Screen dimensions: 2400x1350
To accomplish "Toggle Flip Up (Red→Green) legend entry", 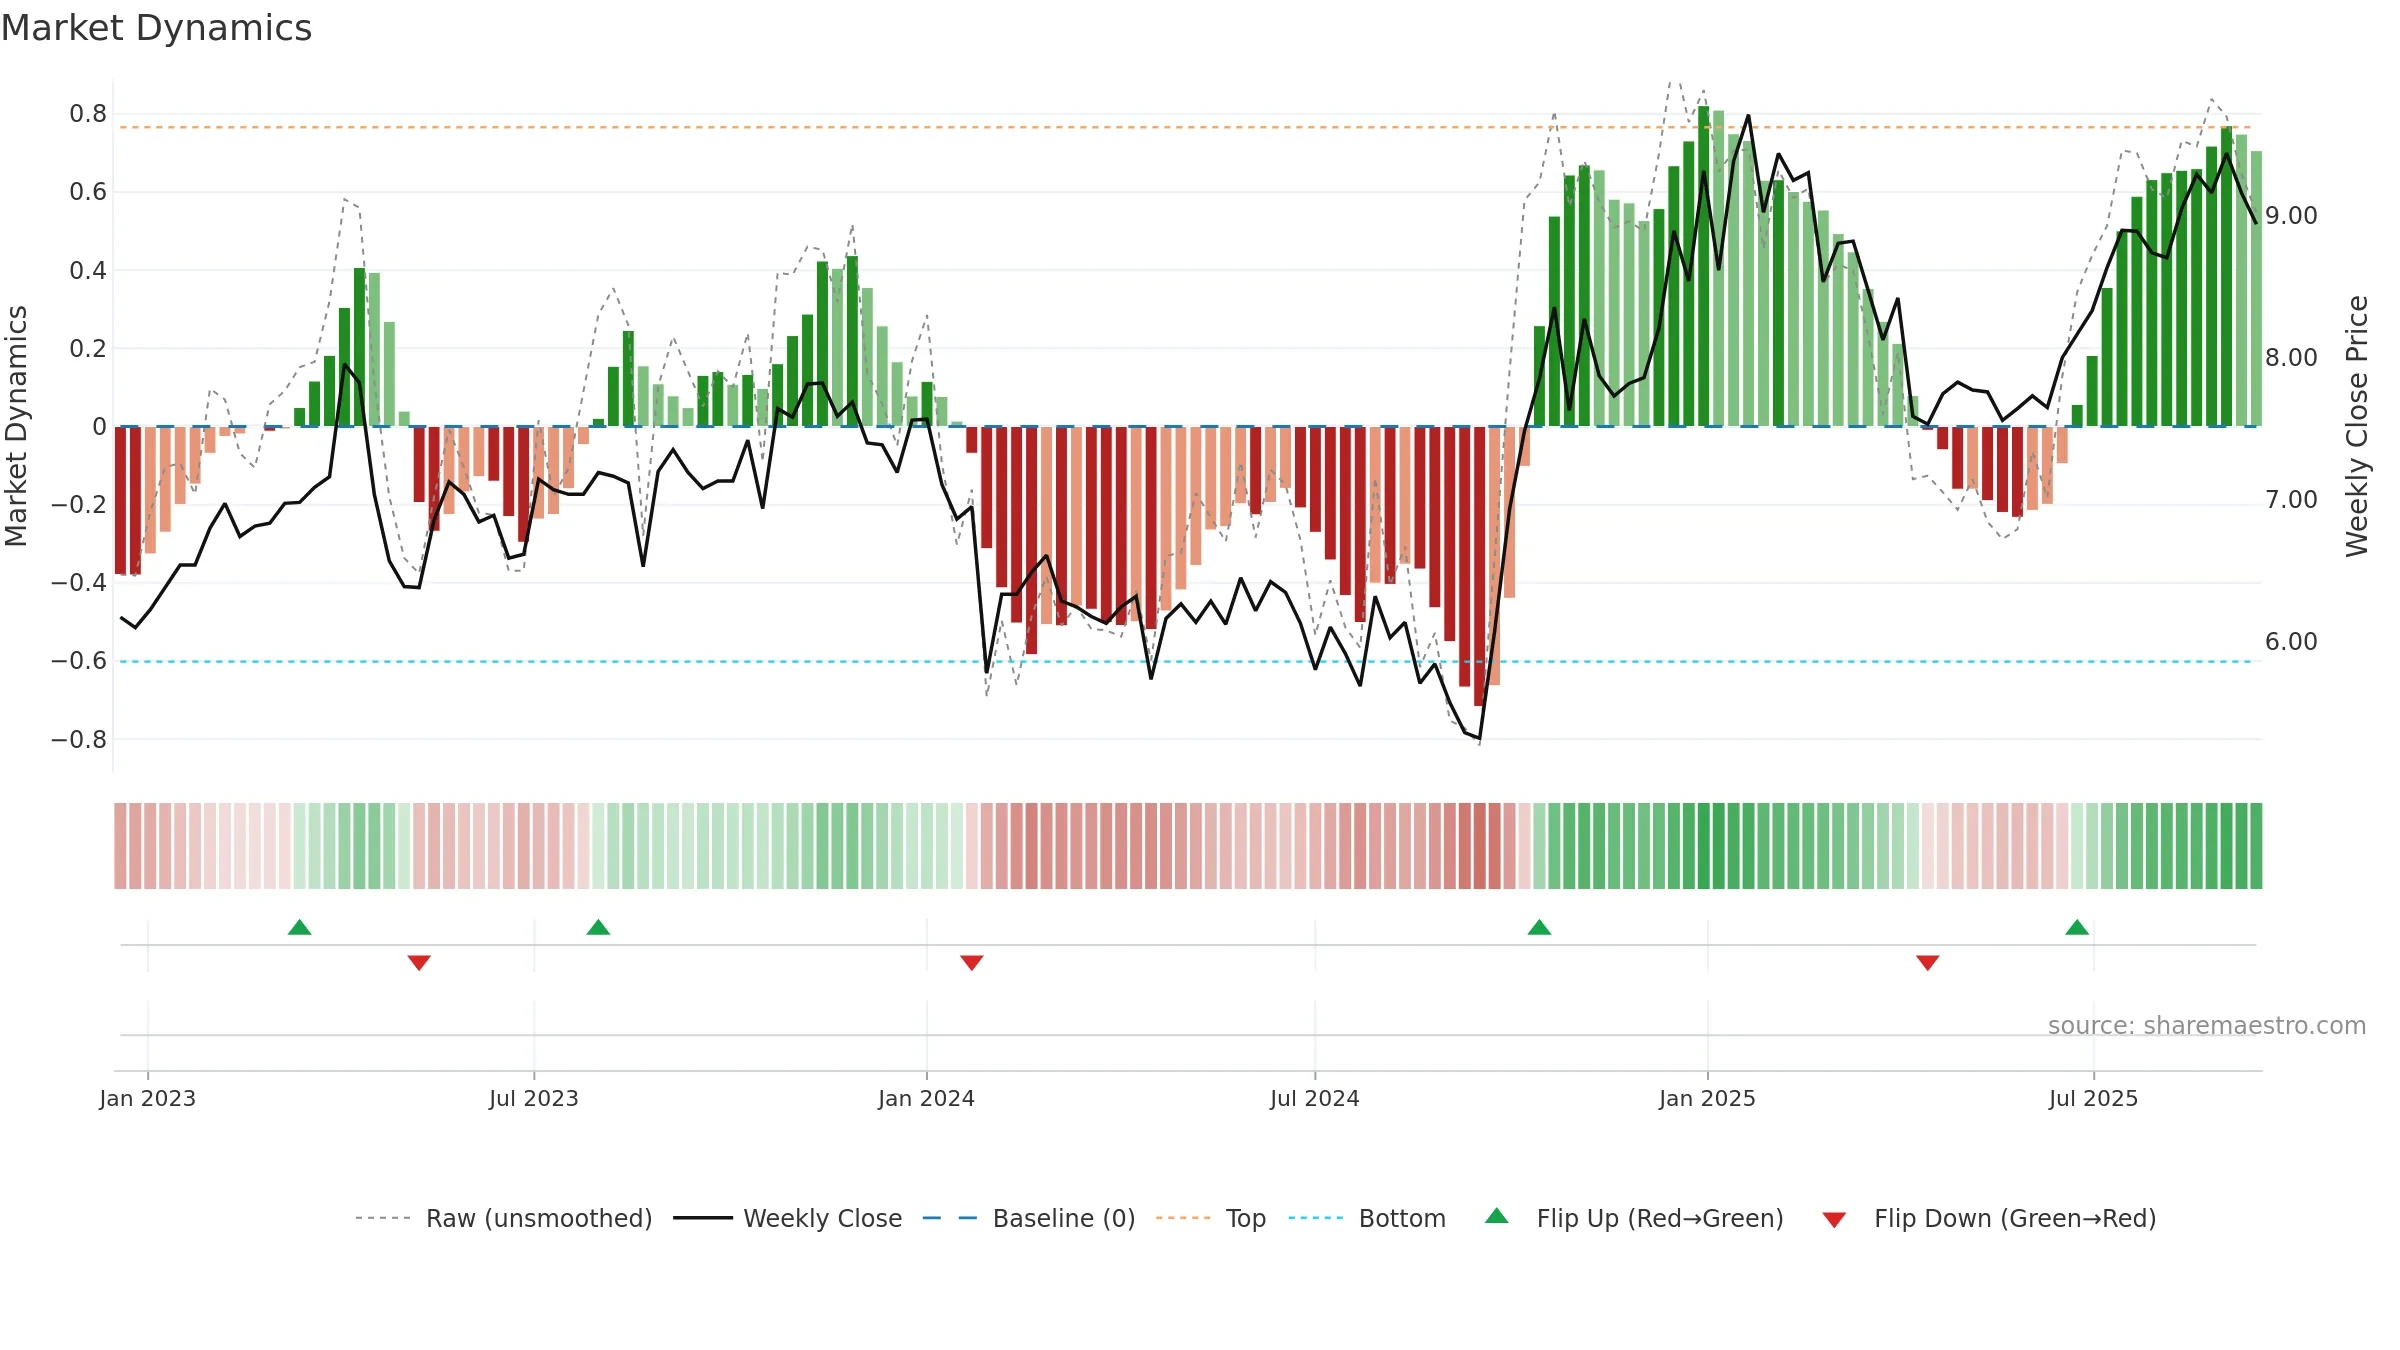I will click(x=1634, y=1218).
